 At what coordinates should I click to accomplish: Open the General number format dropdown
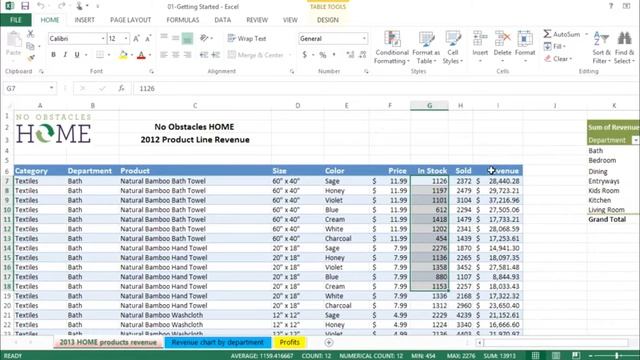364,39
